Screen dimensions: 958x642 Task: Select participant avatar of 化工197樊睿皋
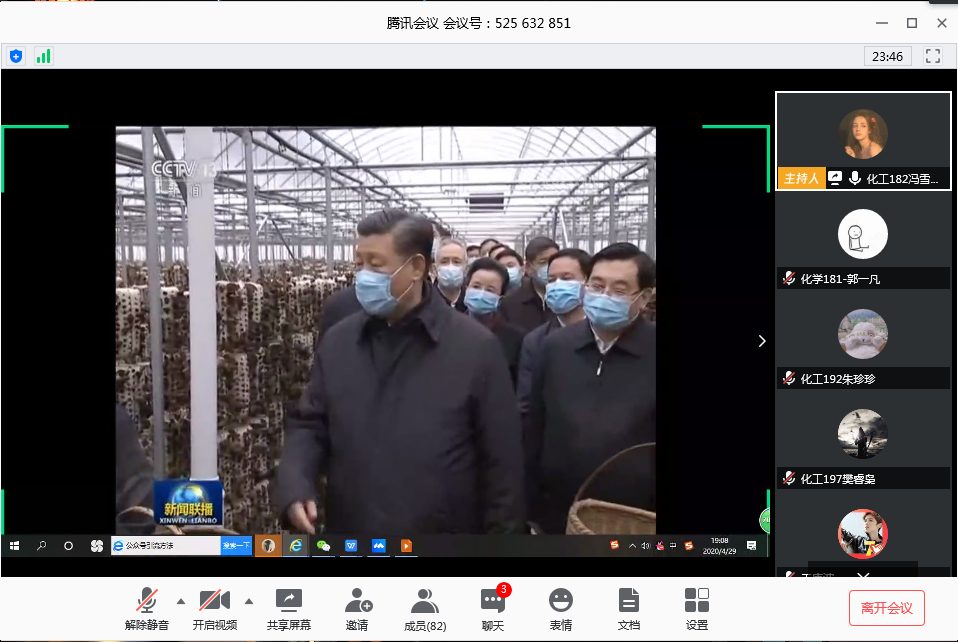click(x=863, y=434)
